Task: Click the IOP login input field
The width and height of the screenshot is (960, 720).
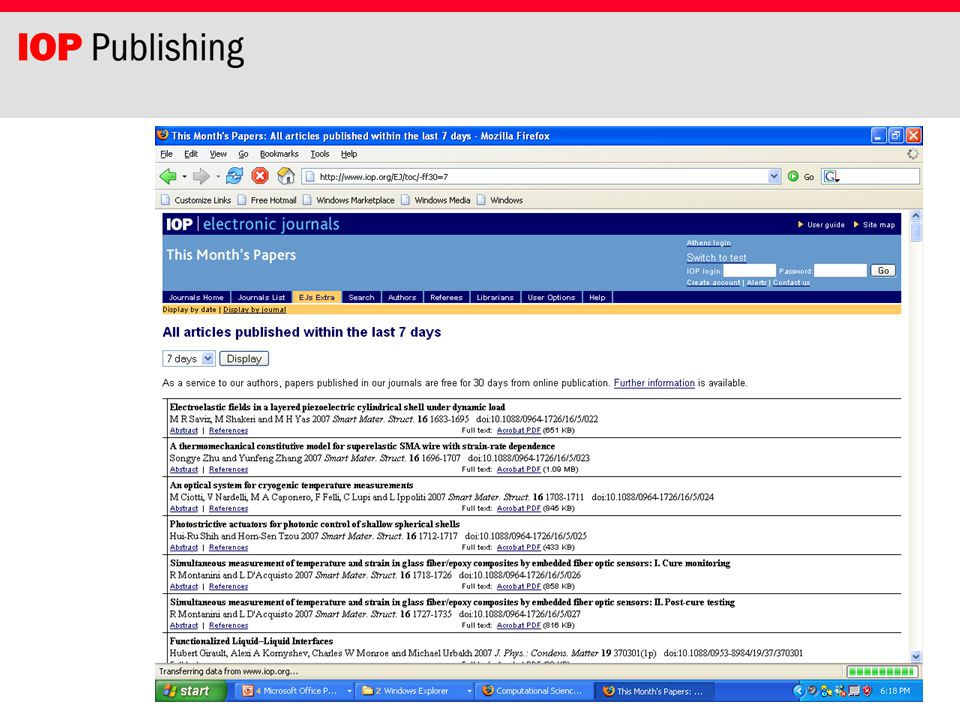Action: click(x=749, y=271)
